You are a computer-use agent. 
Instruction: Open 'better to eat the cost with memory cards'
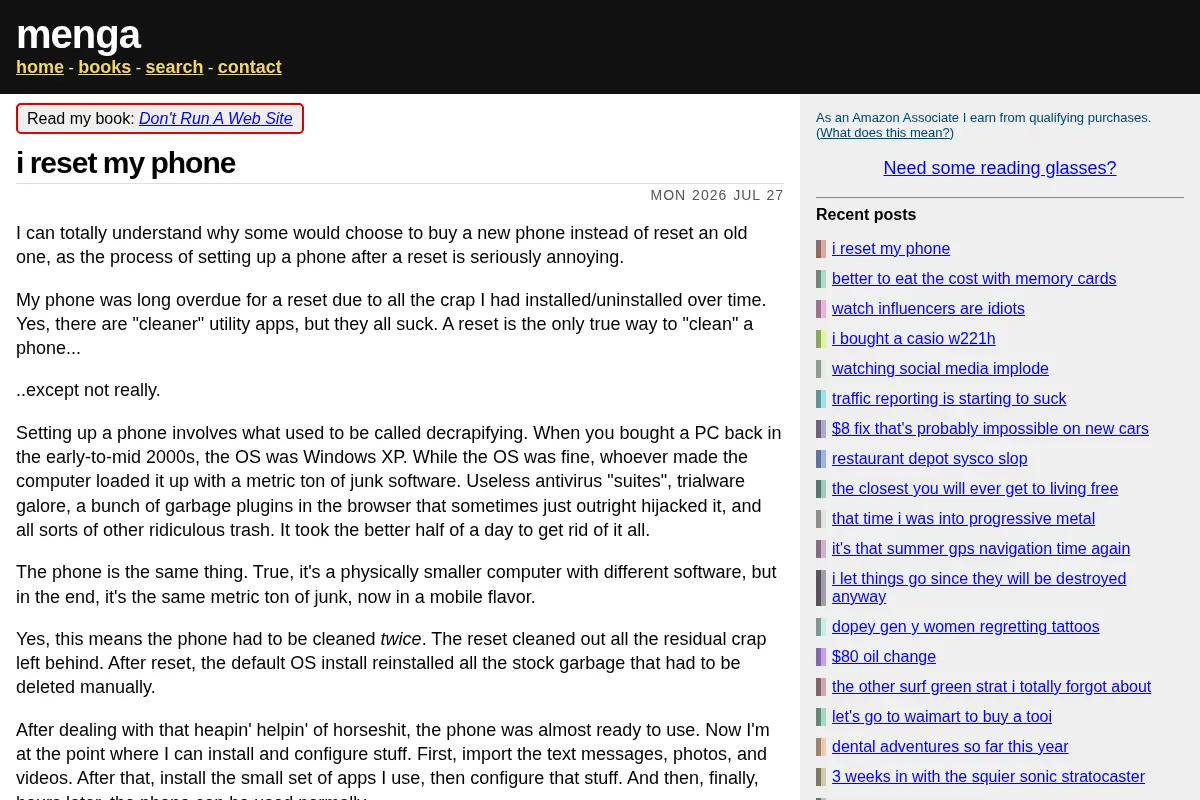click(x=974, y=279)
